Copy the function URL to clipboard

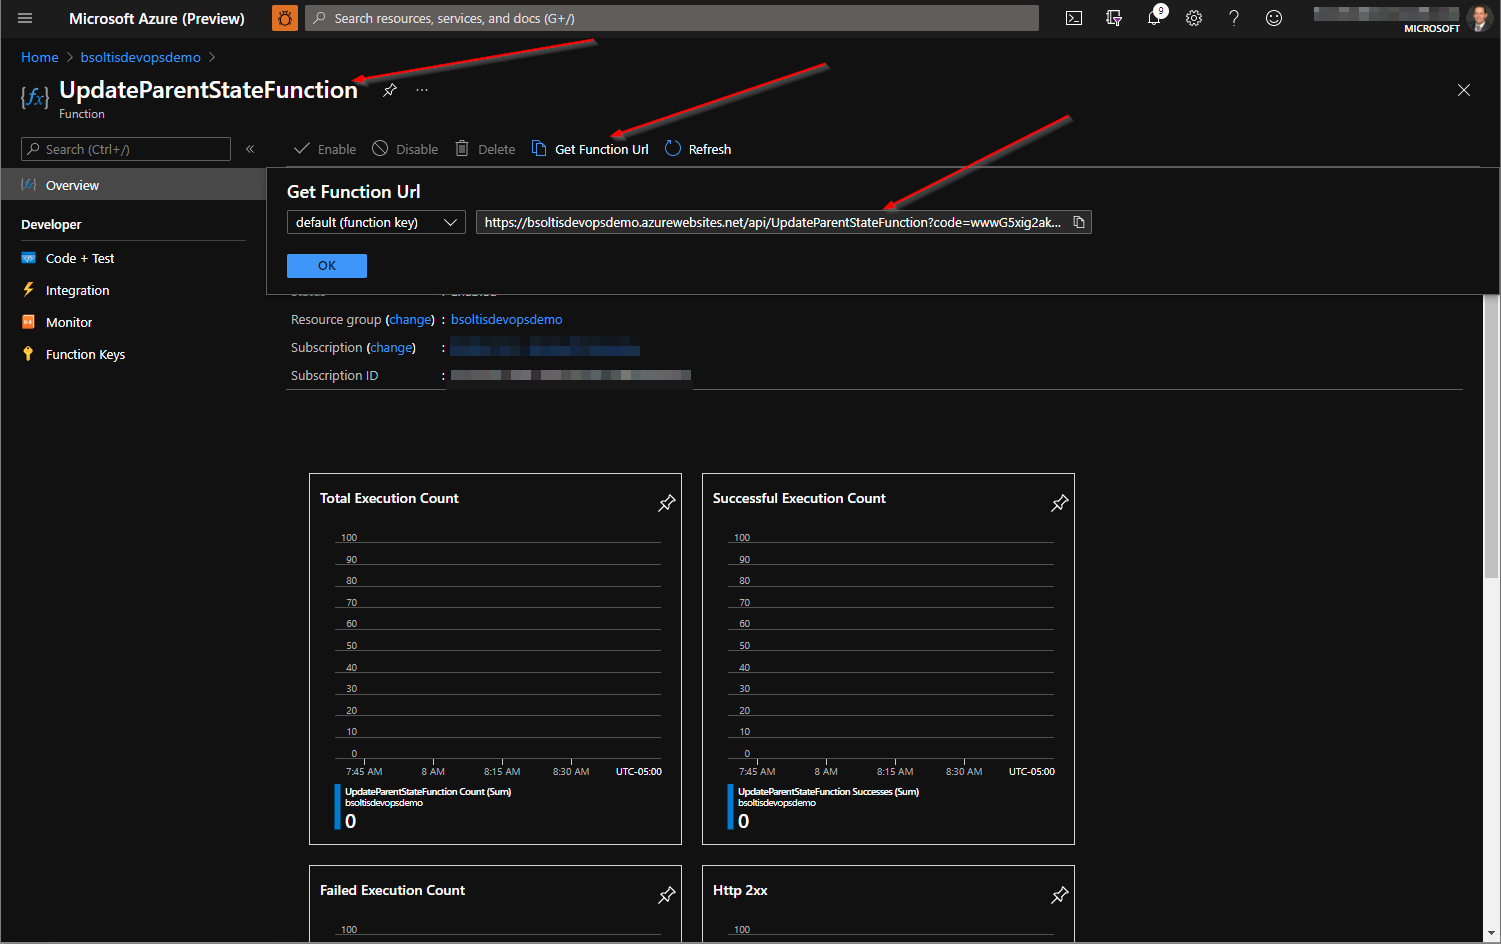[1079, 222]
